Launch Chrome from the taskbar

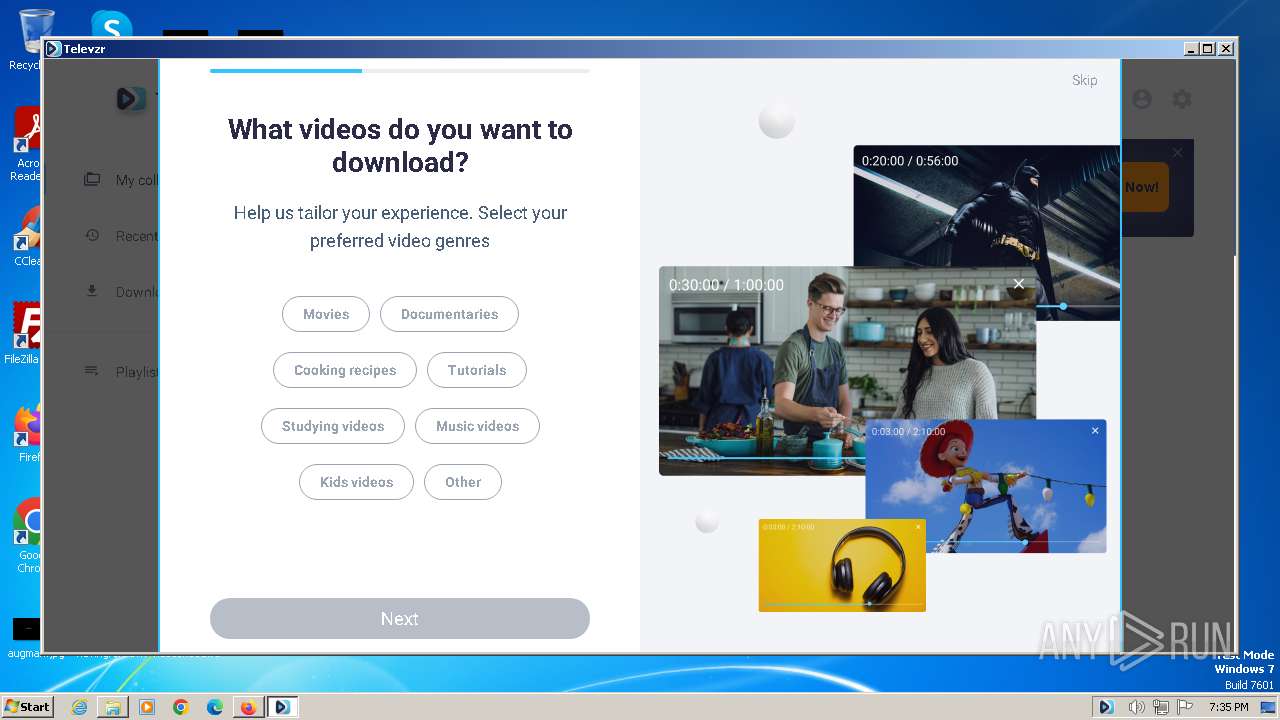click(181, 707)
